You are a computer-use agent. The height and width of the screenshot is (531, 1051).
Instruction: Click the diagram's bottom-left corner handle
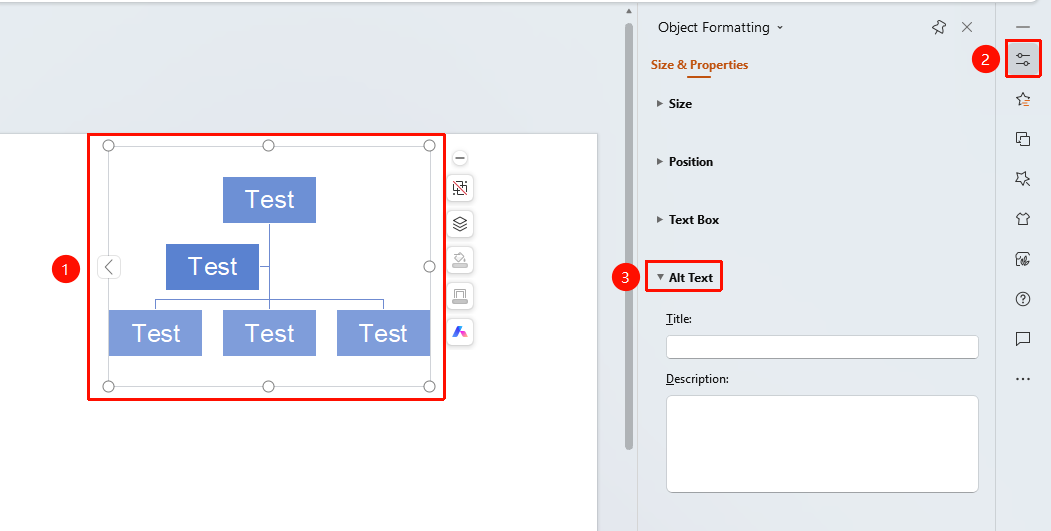(109, 386)
